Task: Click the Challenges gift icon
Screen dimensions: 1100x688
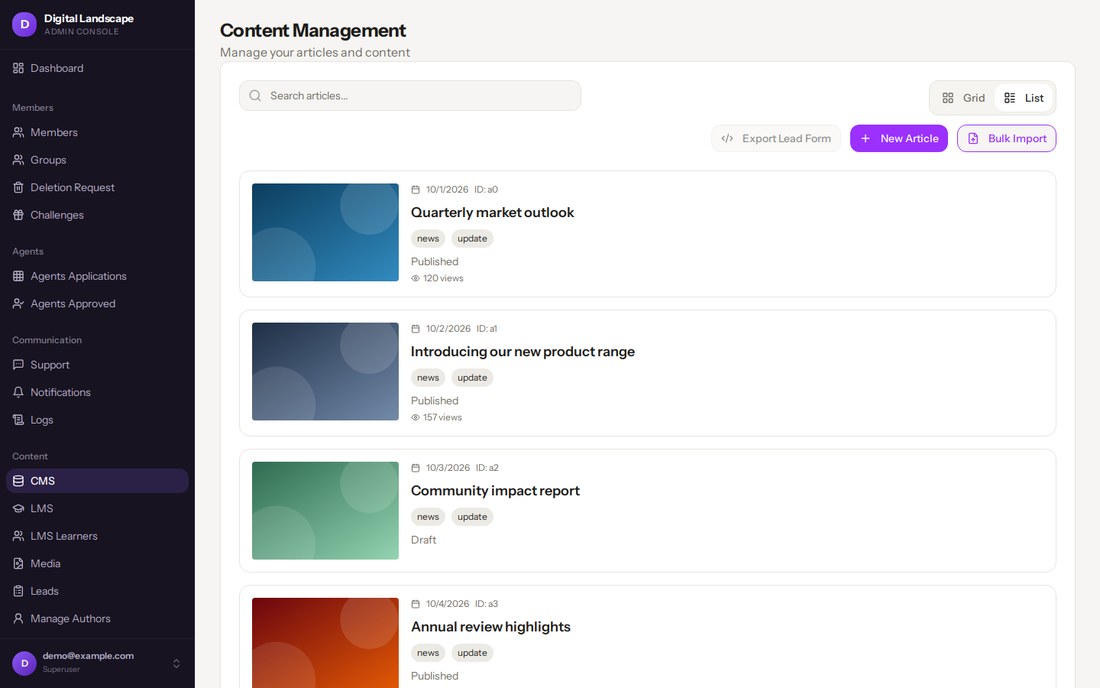Action: click(x=18, y=215)
